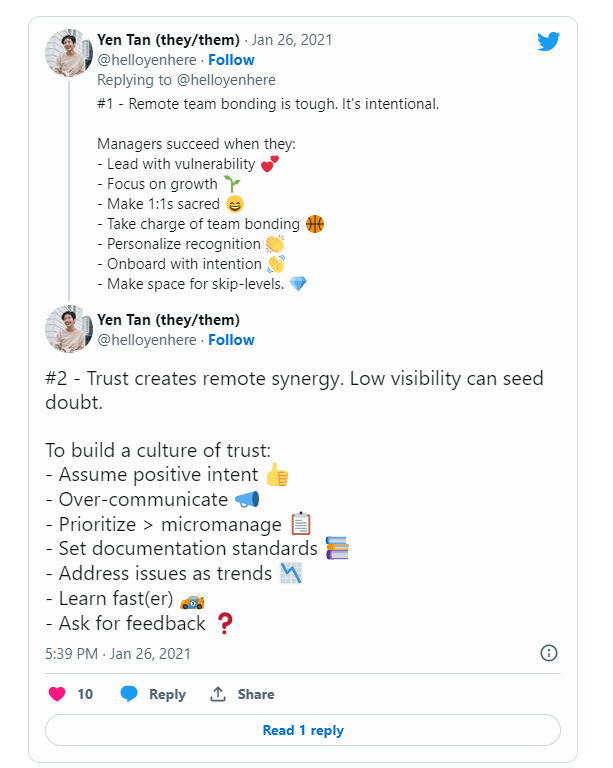This screenshot has height=768, width=613.
Task: Click the share upload icon
Action: (x=218, y=694)
